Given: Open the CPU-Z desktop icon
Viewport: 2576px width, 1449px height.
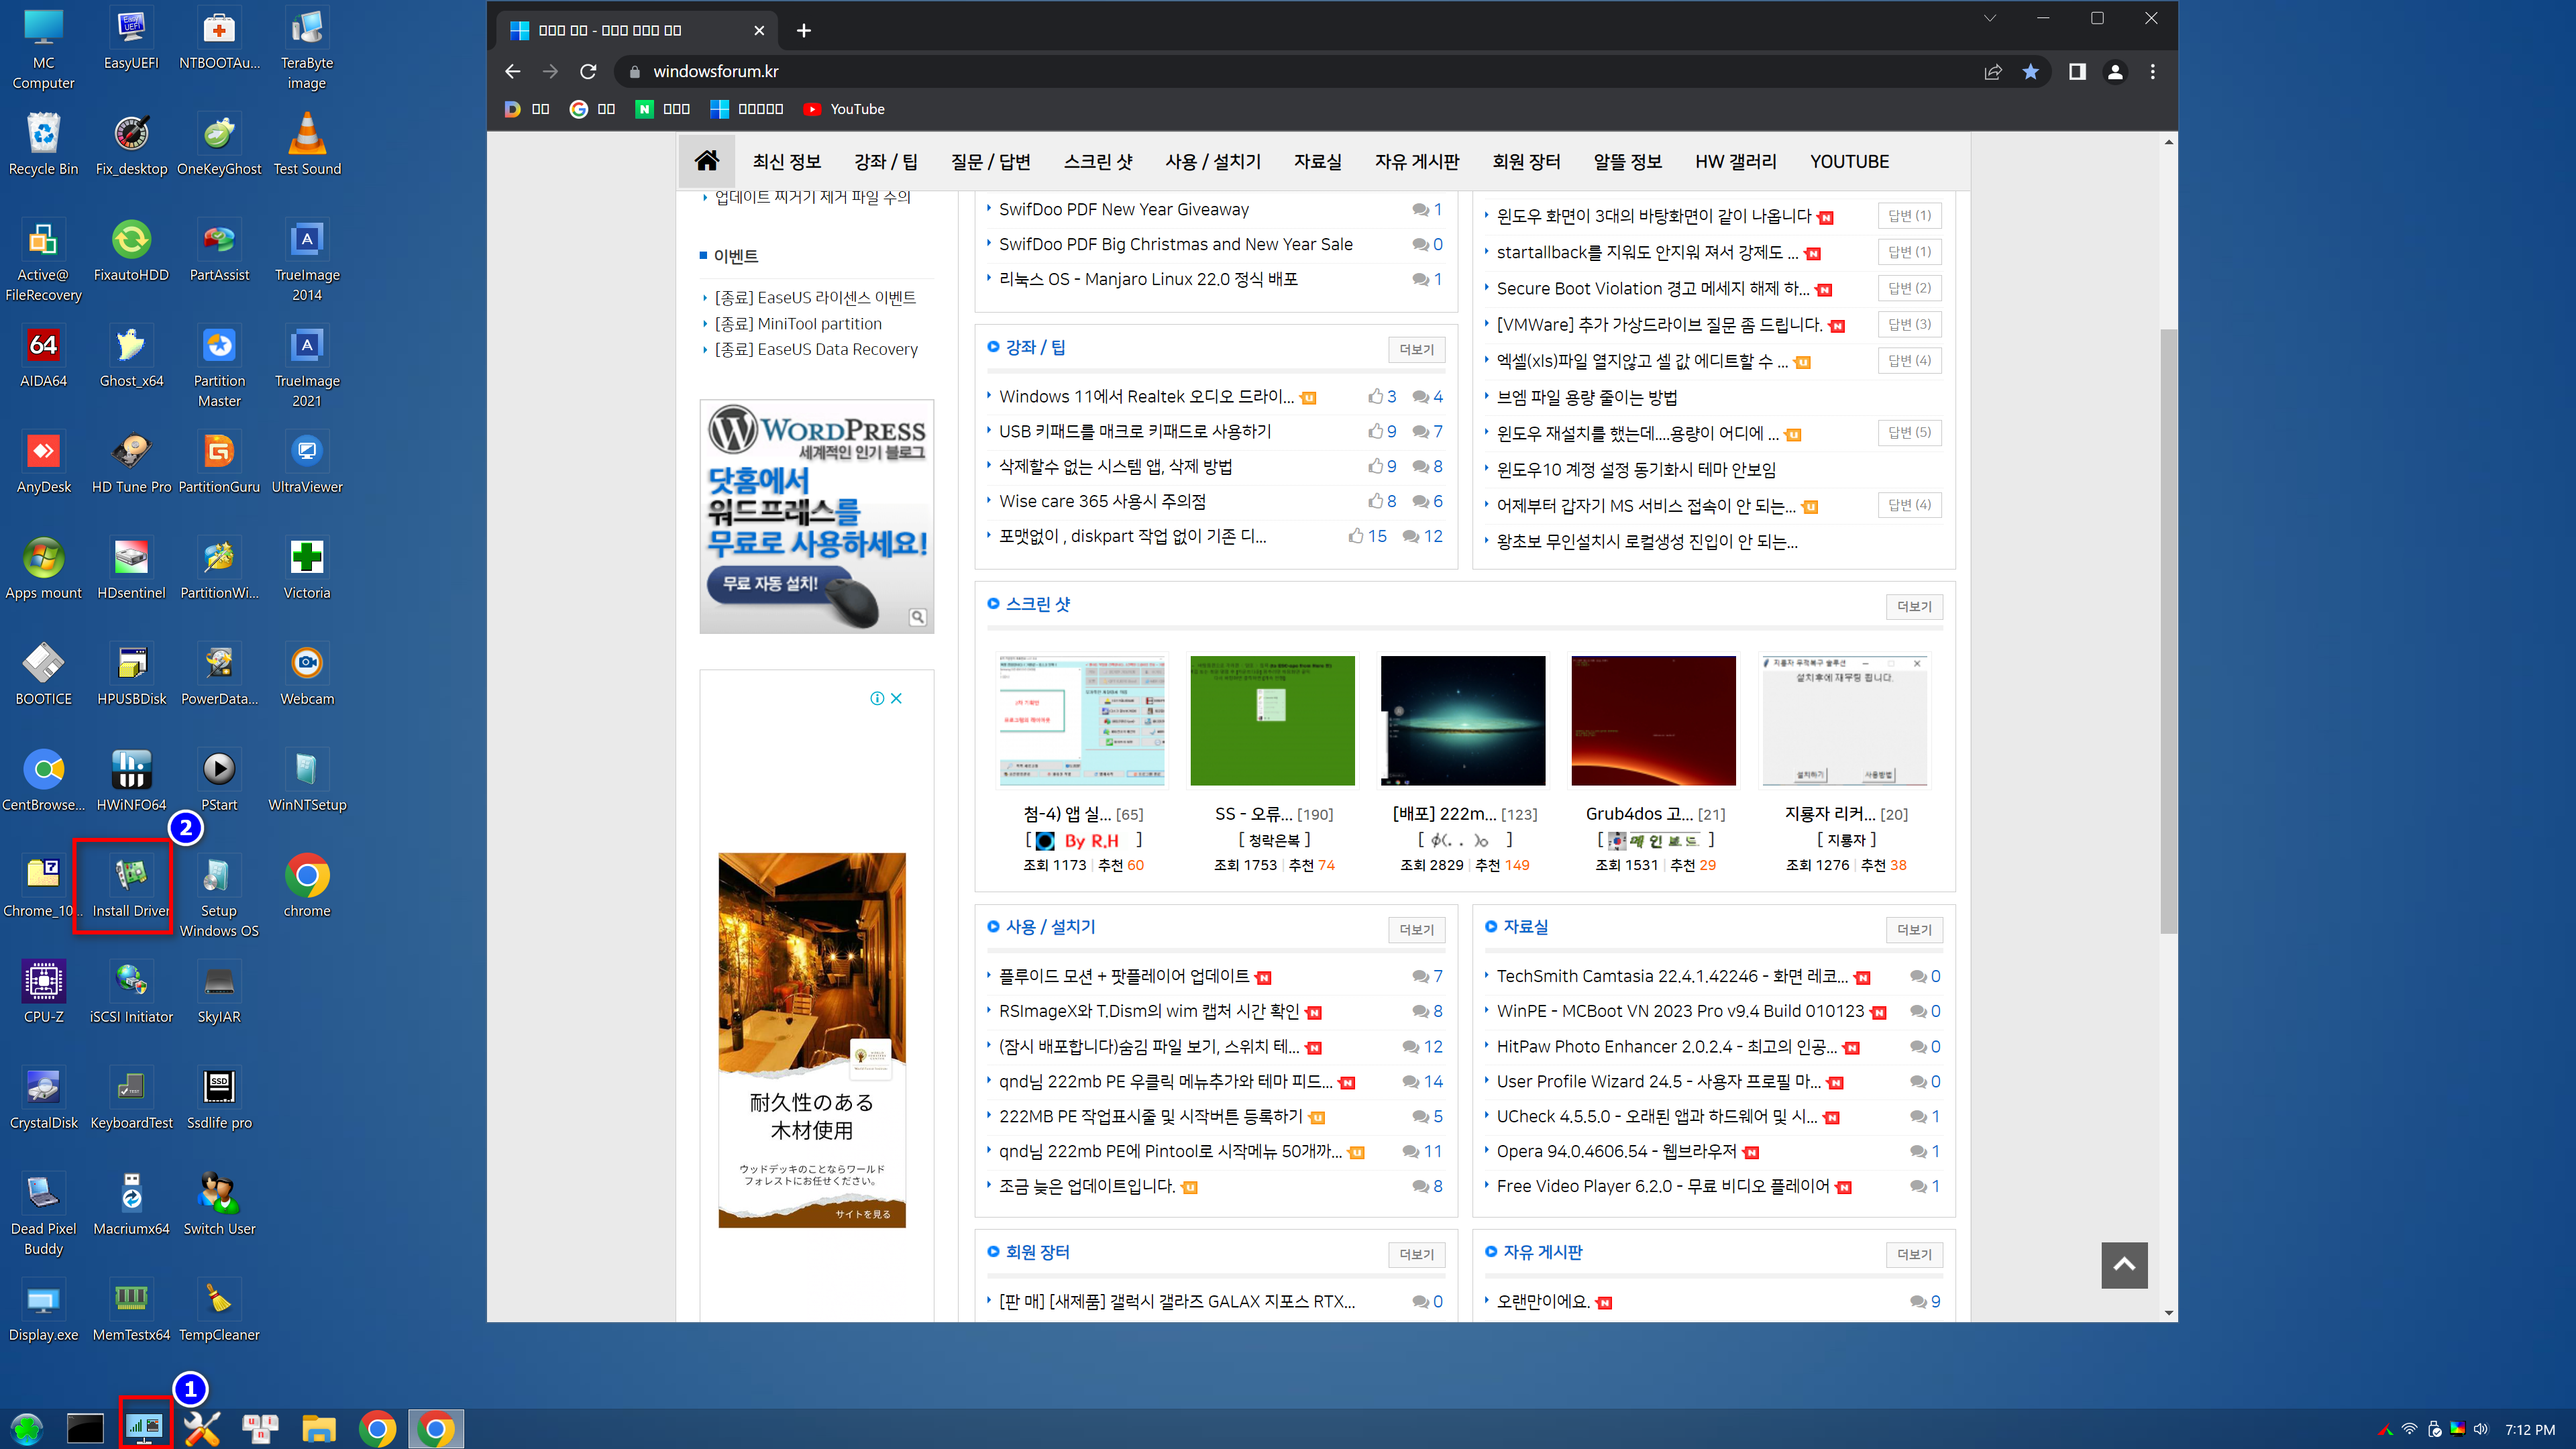Looking at the screenshot, I should 43,994.
